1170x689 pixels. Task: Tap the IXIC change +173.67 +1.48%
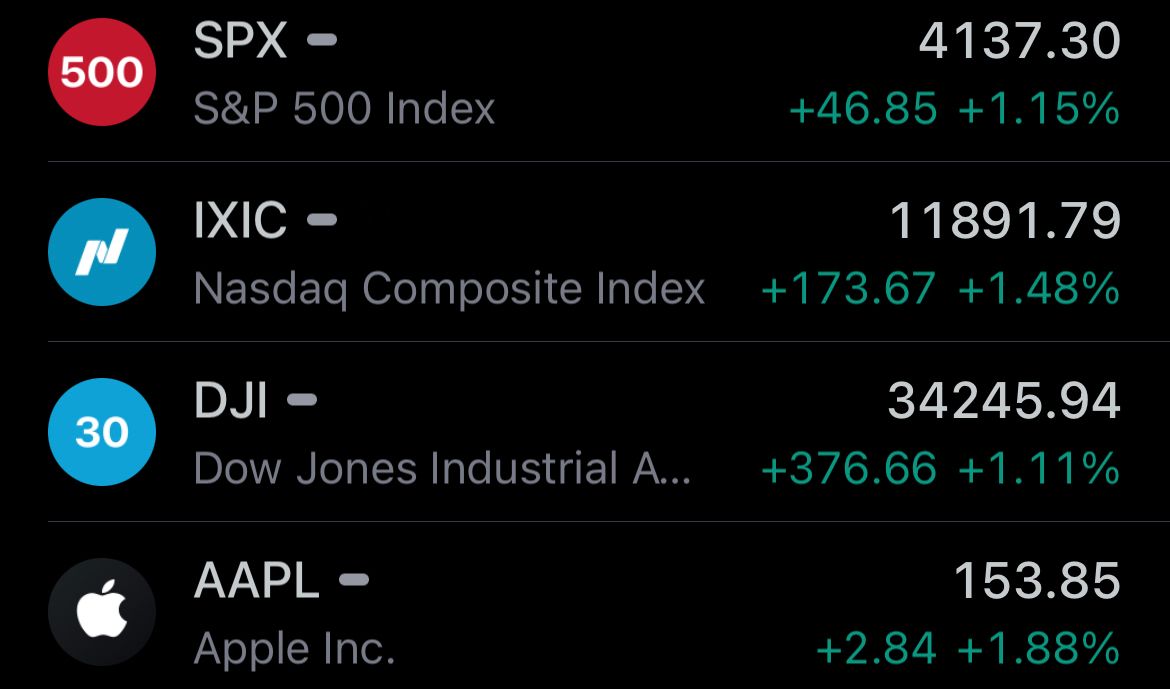tap(941, 289)
